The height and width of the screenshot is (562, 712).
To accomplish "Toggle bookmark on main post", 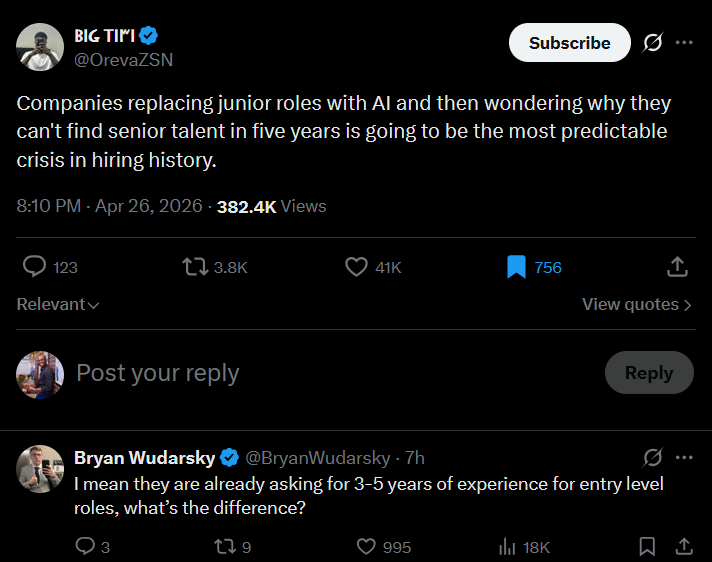I will (516, 267).
